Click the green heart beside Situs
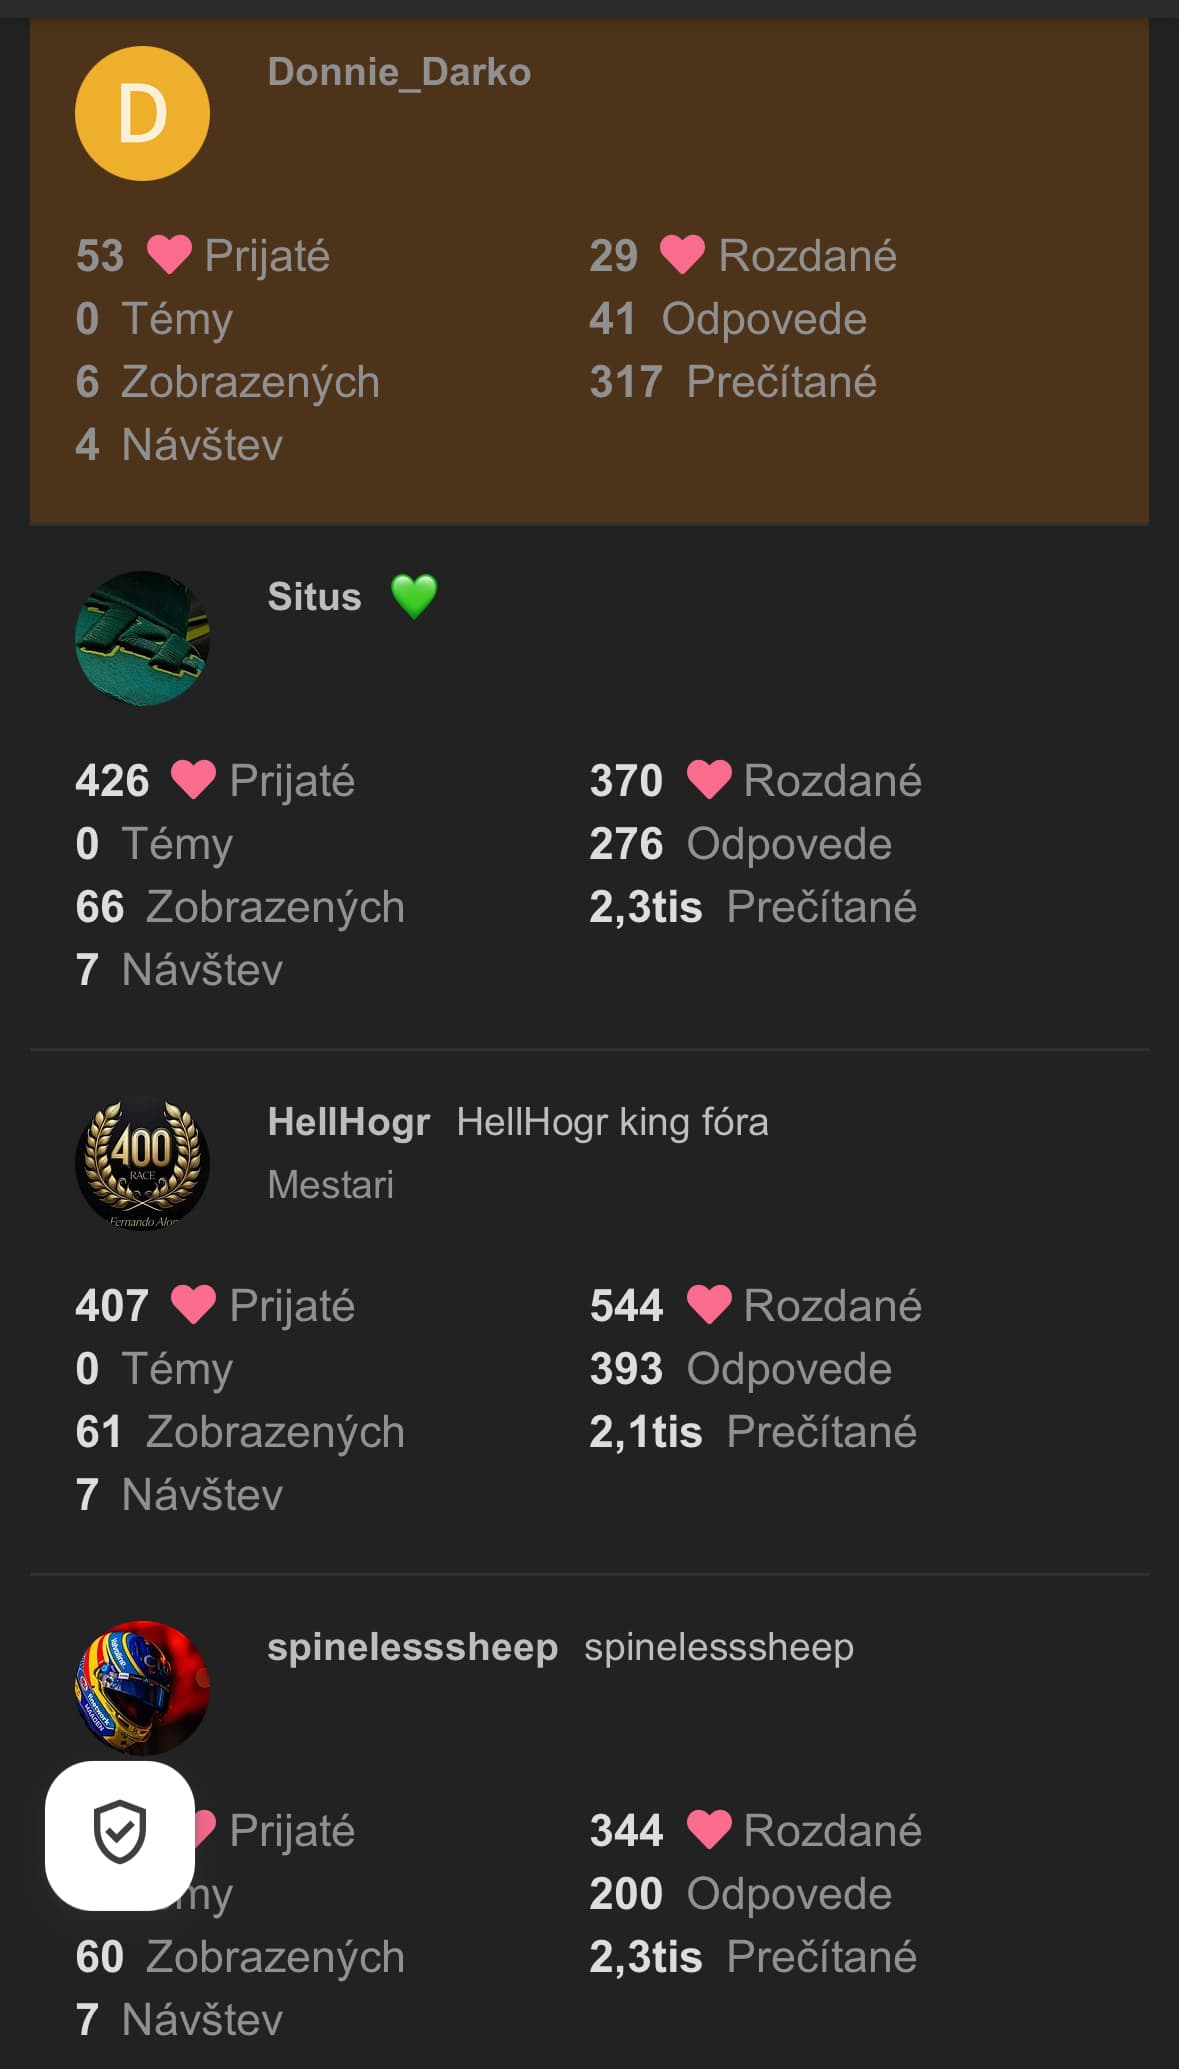1179x2069 pixels. [x=414, y=596]
